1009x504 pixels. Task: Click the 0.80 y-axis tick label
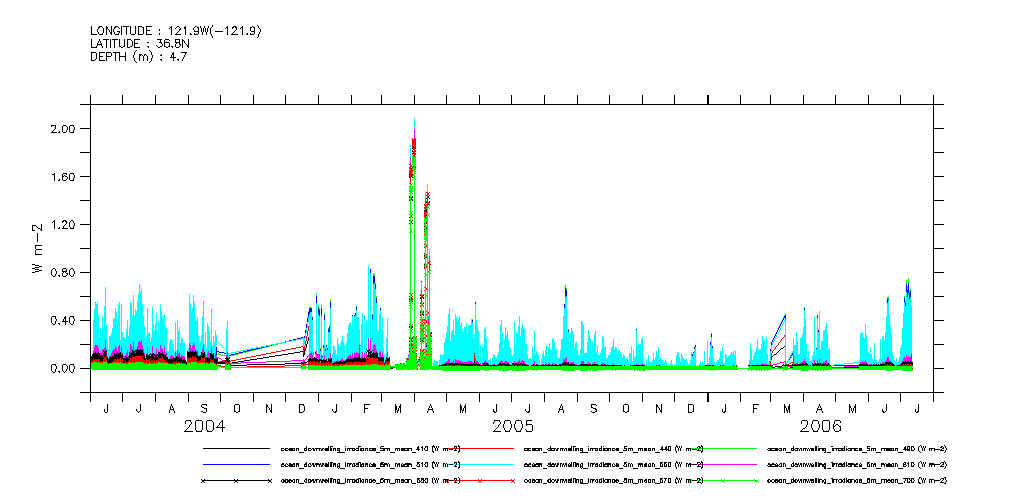[x=63, y=273]
